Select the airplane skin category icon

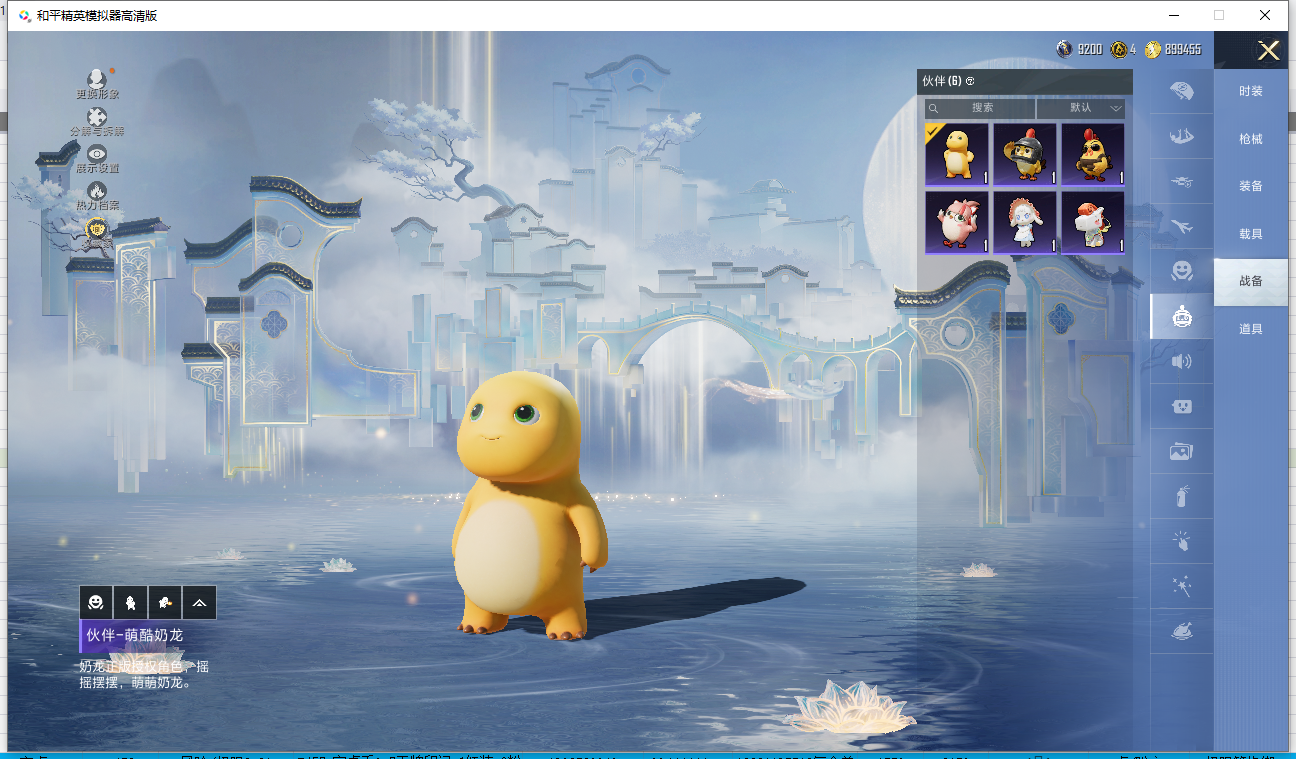(x=1181, y=226)
